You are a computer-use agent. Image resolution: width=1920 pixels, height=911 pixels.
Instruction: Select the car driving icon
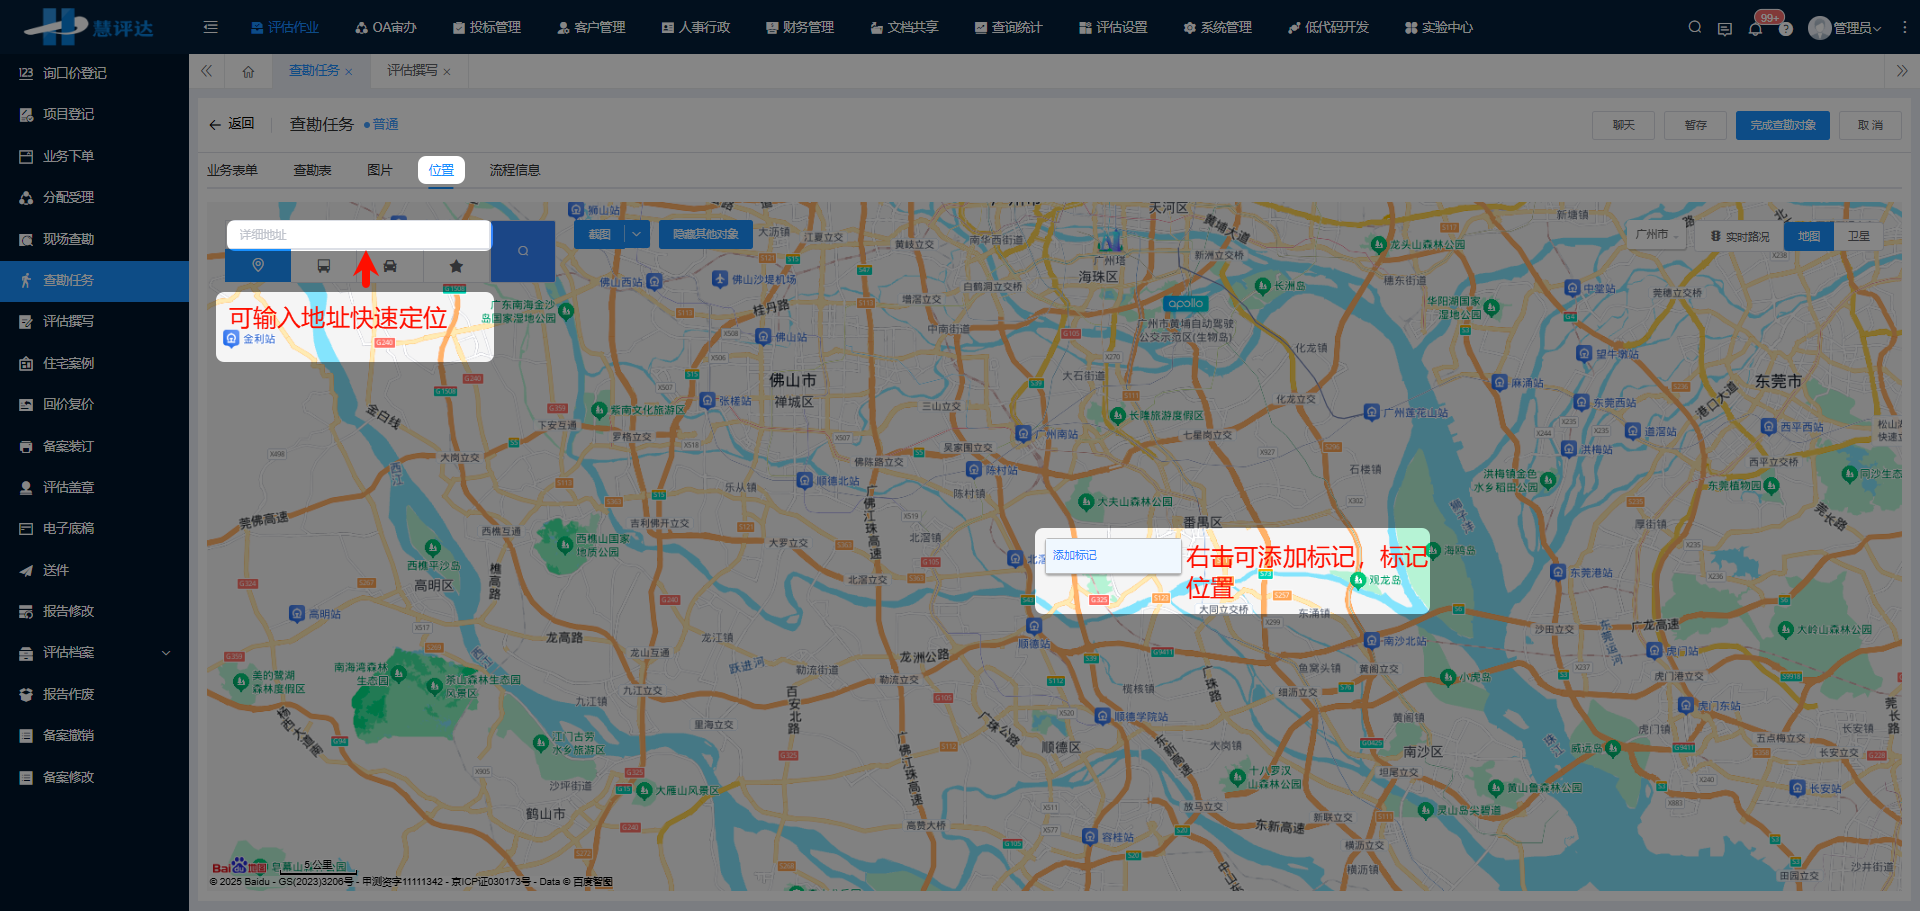390,266
